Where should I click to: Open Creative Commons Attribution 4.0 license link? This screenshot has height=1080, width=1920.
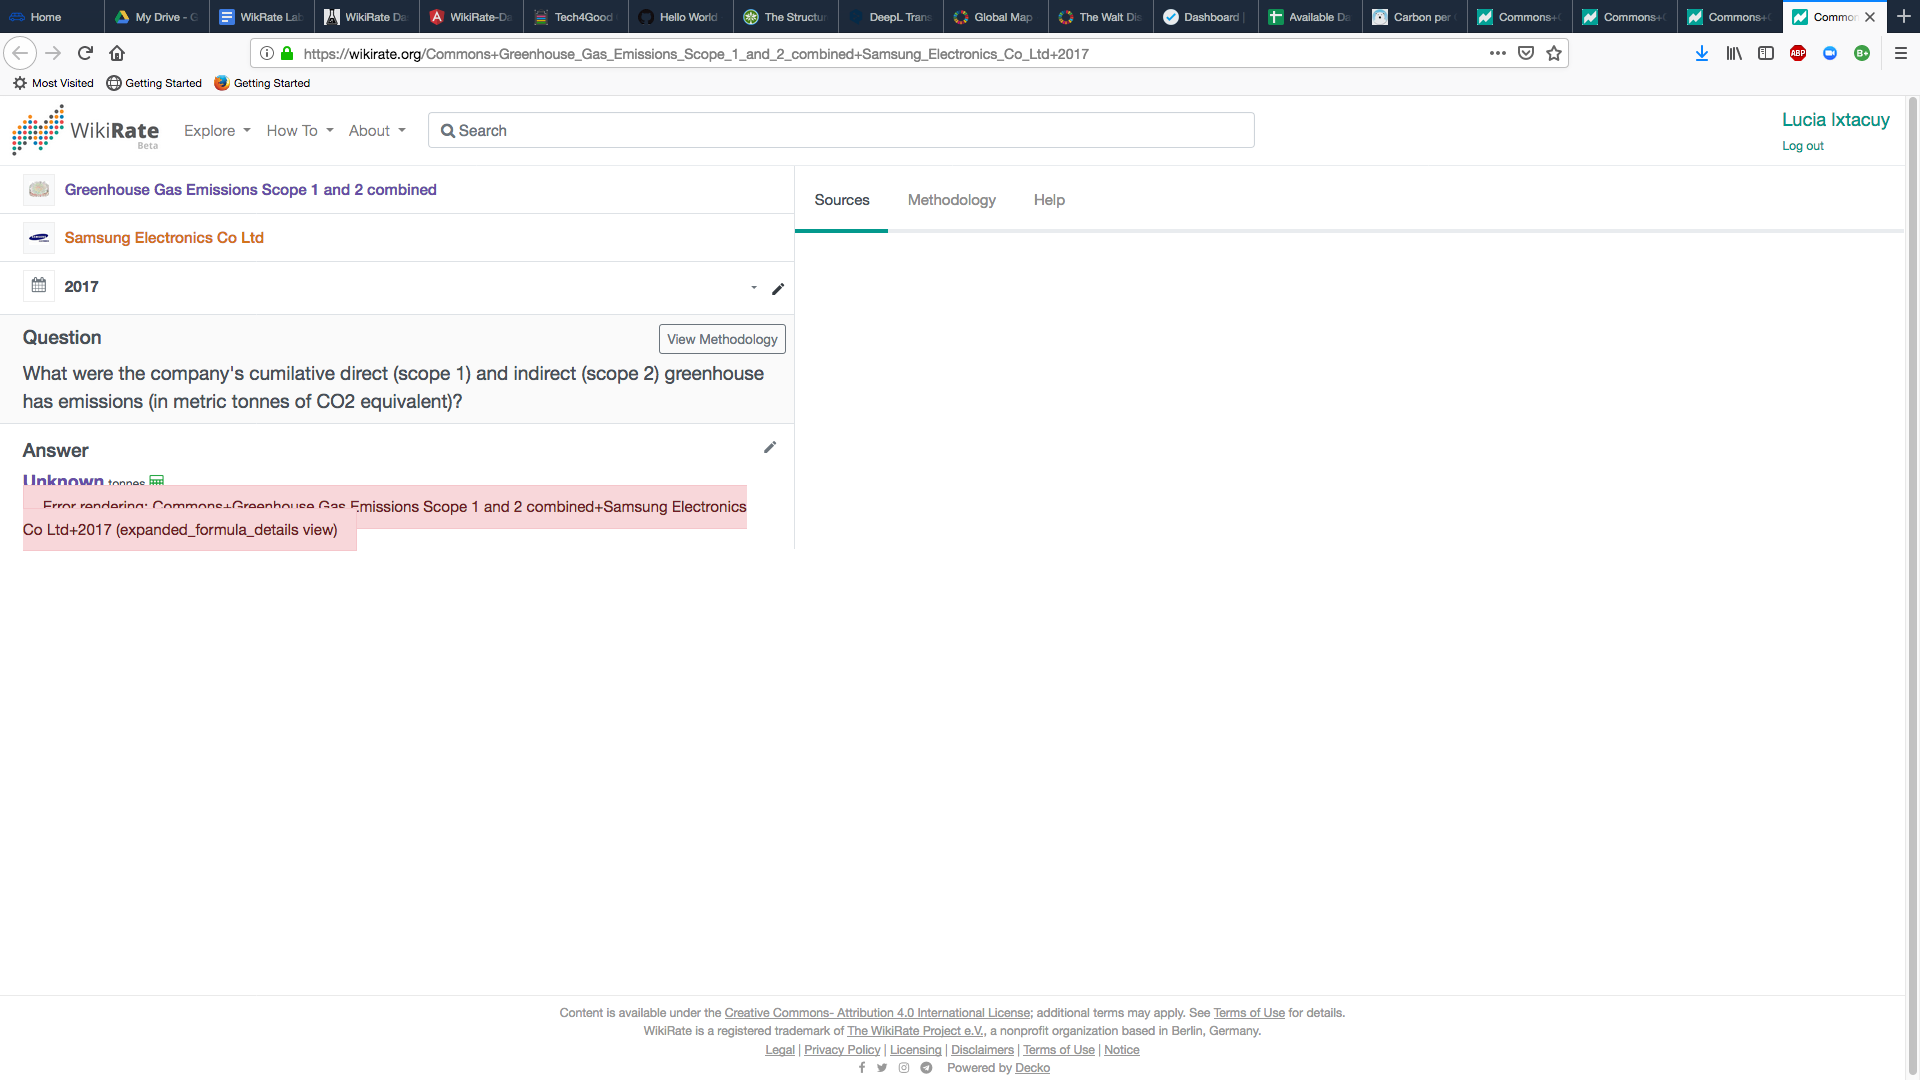coord(877,1013)
